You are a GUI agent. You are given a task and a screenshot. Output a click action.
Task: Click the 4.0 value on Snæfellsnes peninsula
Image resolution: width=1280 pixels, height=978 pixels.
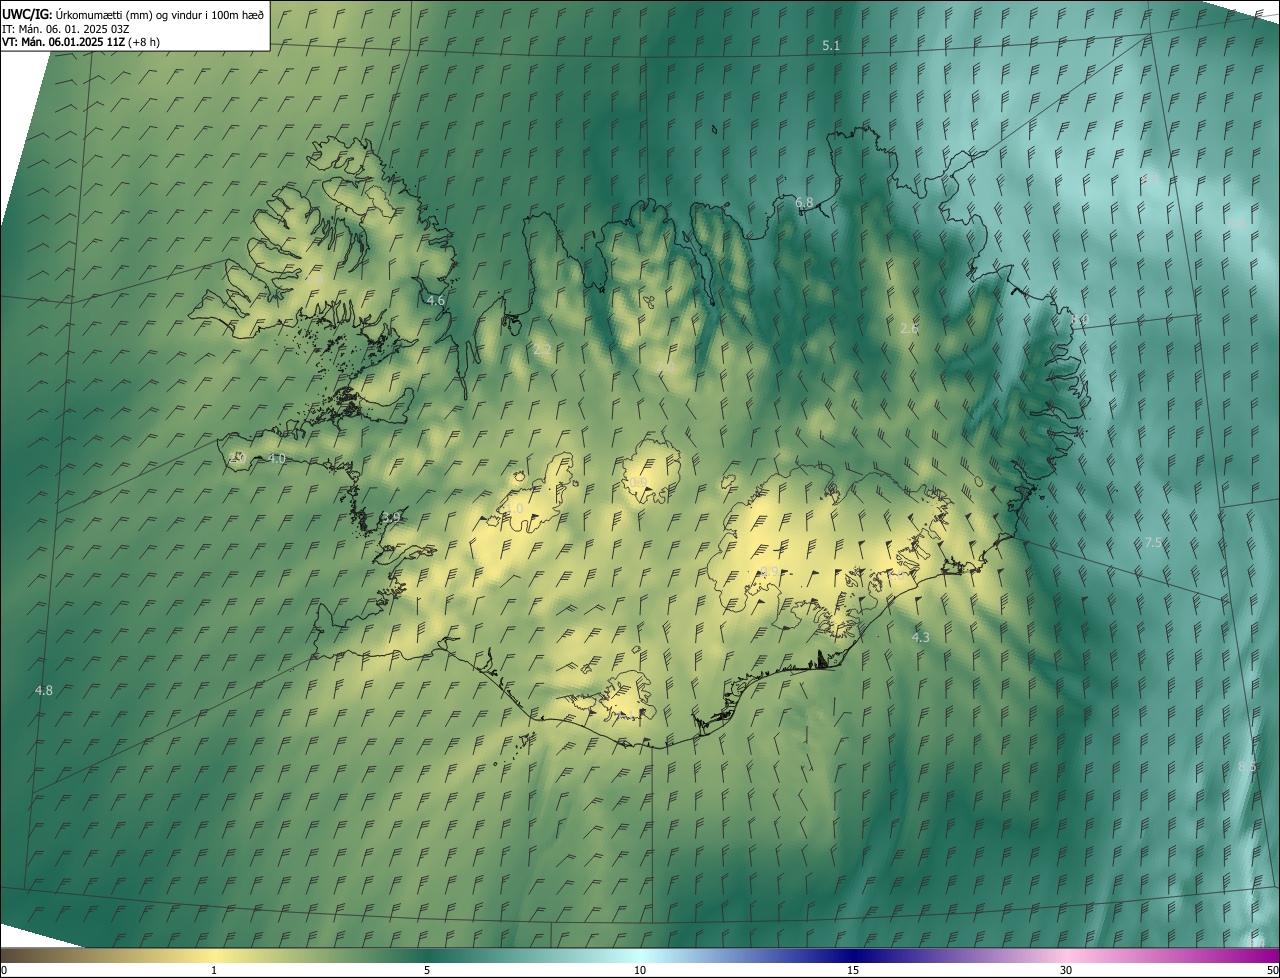(277, 458)
